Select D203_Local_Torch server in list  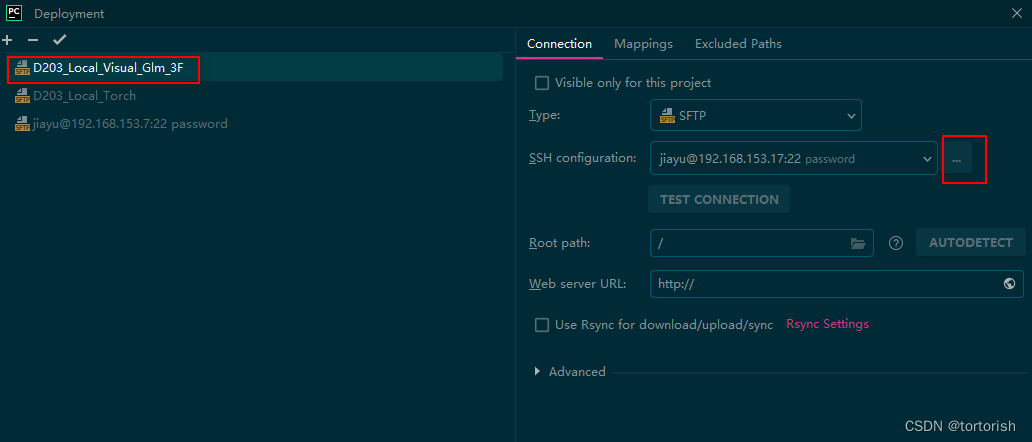tap(84, 96)
